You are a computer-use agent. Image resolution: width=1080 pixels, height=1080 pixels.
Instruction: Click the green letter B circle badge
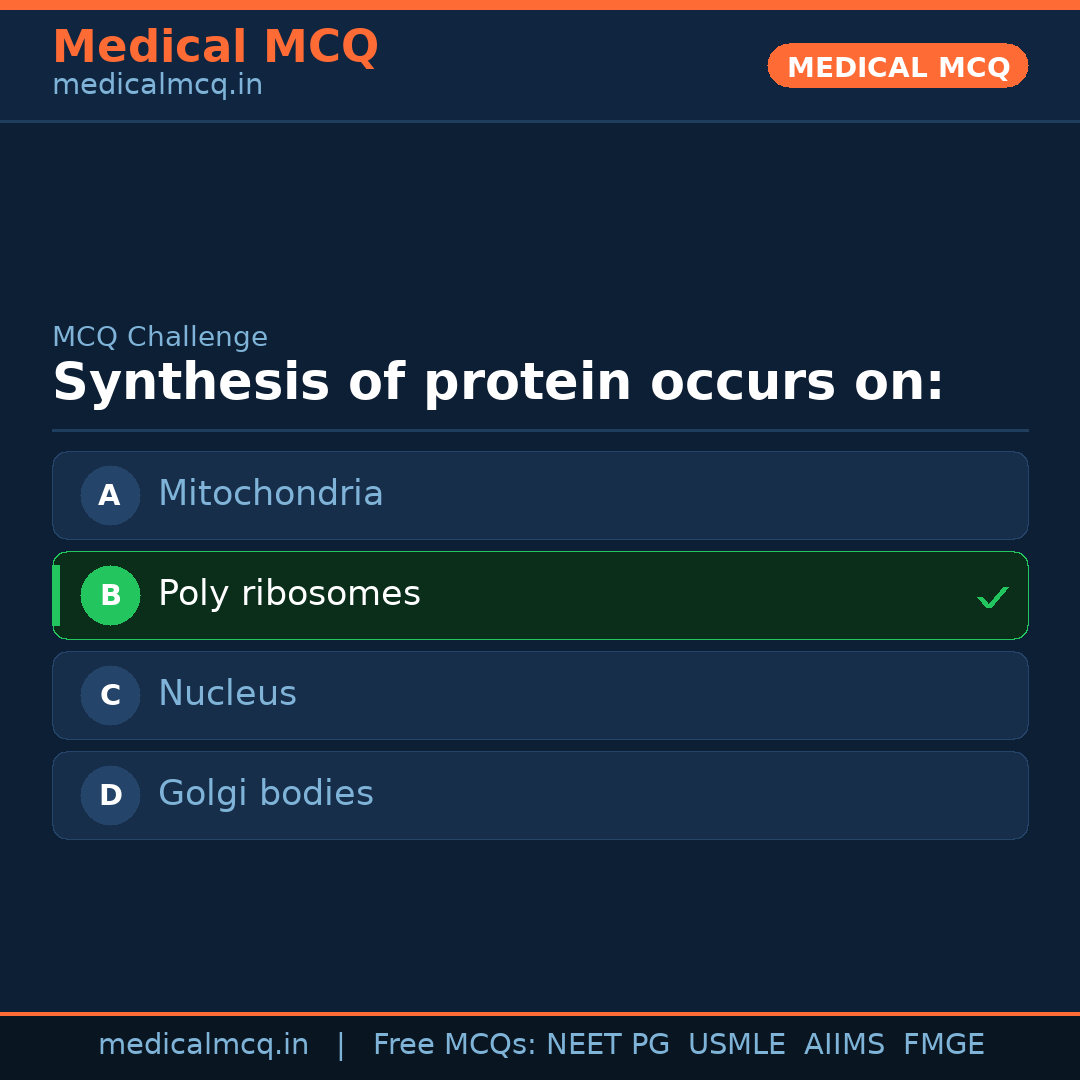click(110, 595)
